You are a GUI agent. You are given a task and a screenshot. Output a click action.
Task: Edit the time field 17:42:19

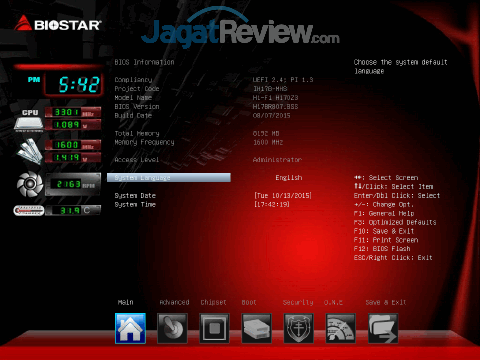(272, 204)
